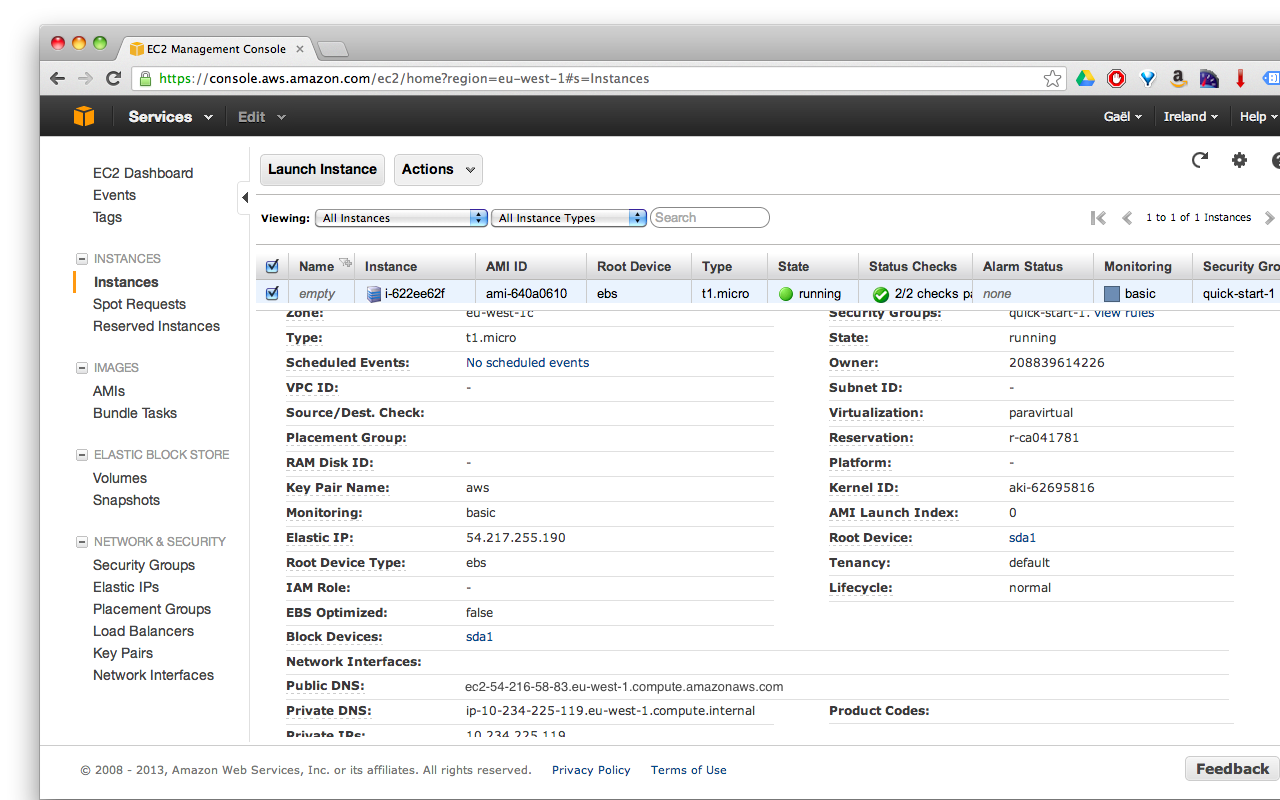Open column preferences via gear icon
Viewport: 1280px width, 800px height.
point(1239,160)
